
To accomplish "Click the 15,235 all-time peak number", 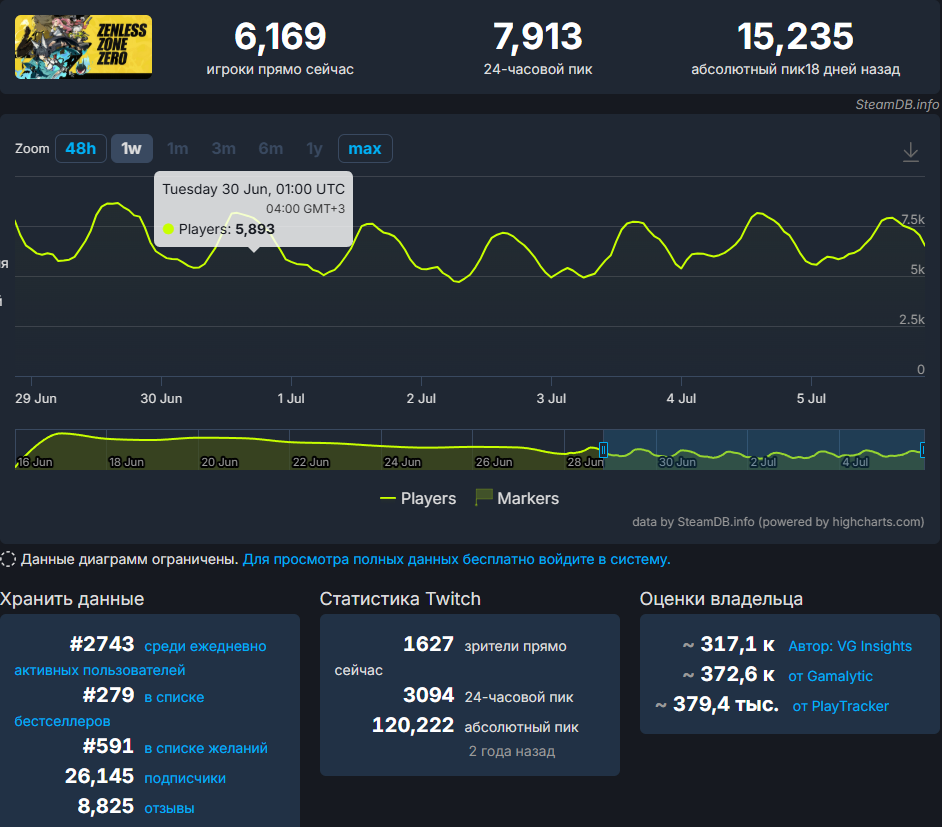I will (795, 36).
